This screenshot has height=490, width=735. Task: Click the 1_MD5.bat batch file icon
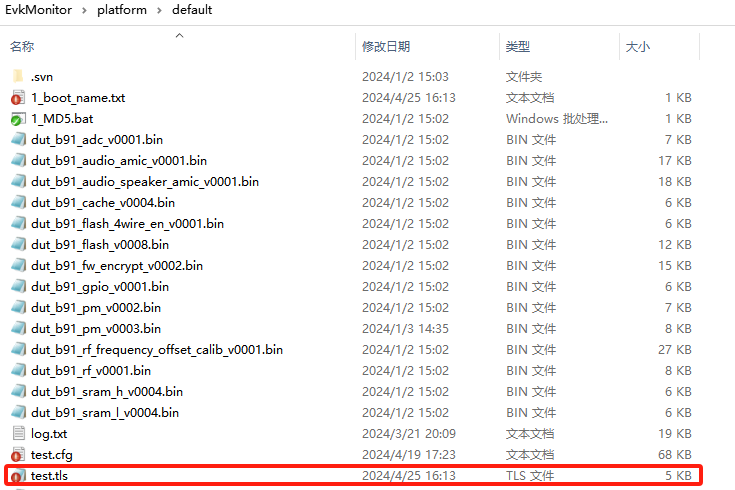[18, 119]
